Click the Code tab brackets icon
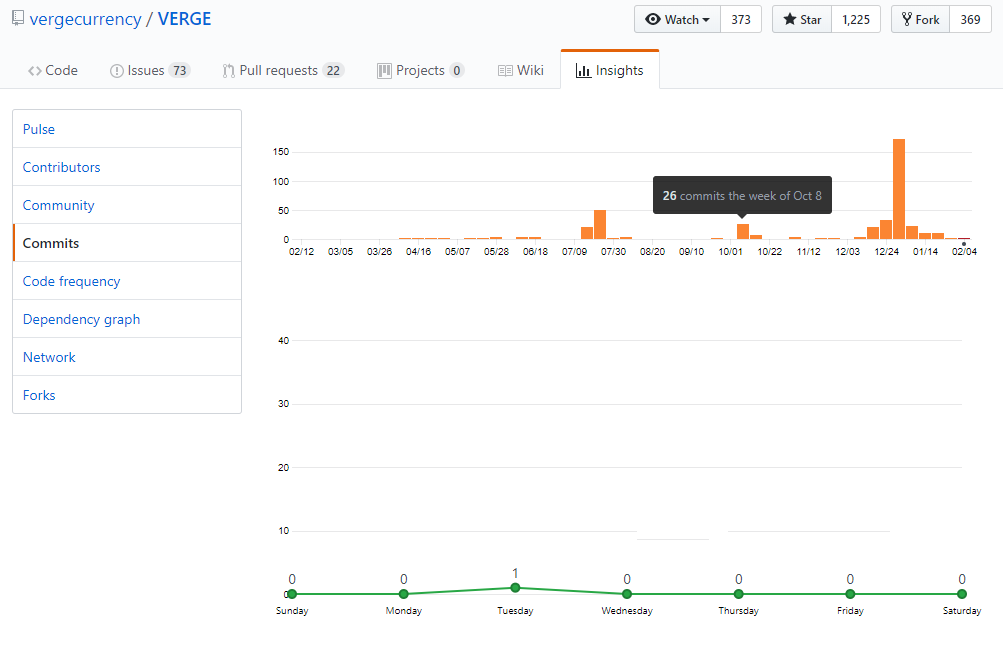This screenshot has width=1003, height=647. click(35, 70)
